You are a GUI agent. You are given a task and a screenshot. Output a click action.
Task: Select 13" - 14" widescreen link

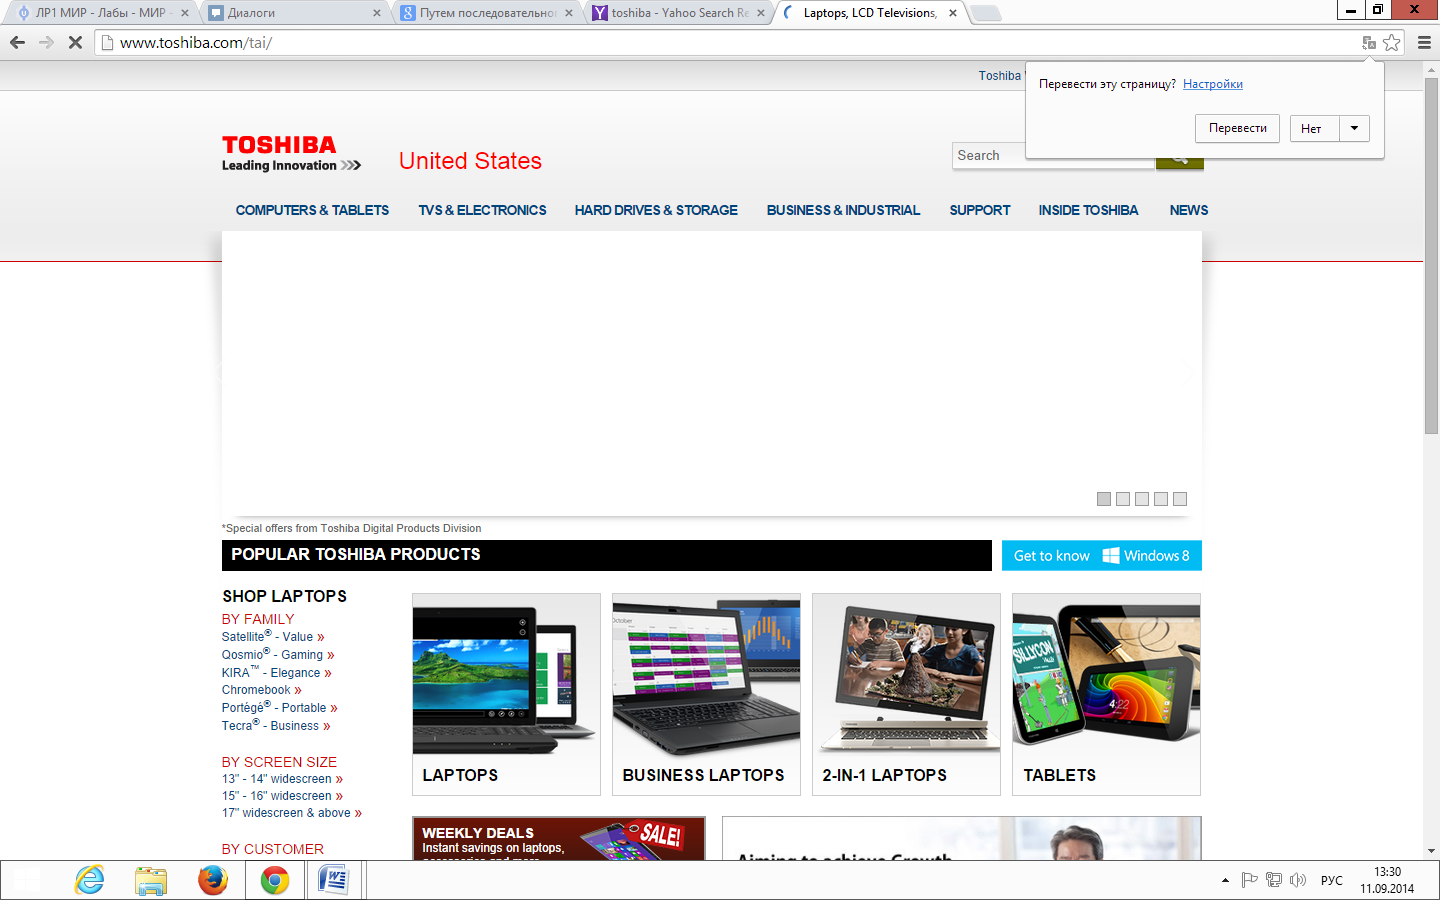(x=283, y=779)
